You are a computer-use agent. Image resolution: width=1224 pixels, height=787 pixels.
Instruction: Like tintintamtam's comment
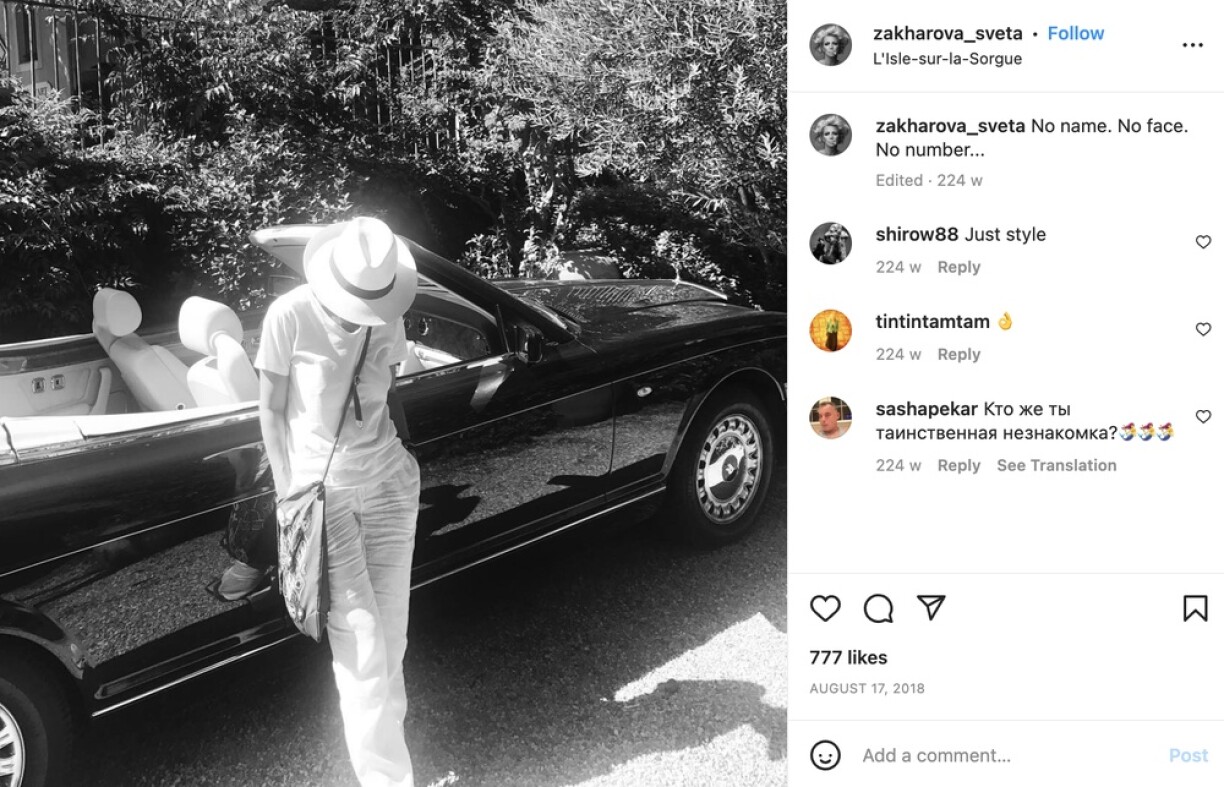tap(1203, 329)
